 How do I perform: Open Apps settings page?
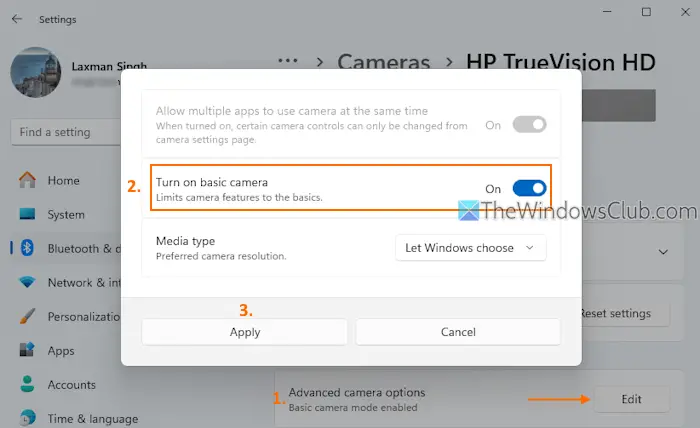[x=61, y=351]
